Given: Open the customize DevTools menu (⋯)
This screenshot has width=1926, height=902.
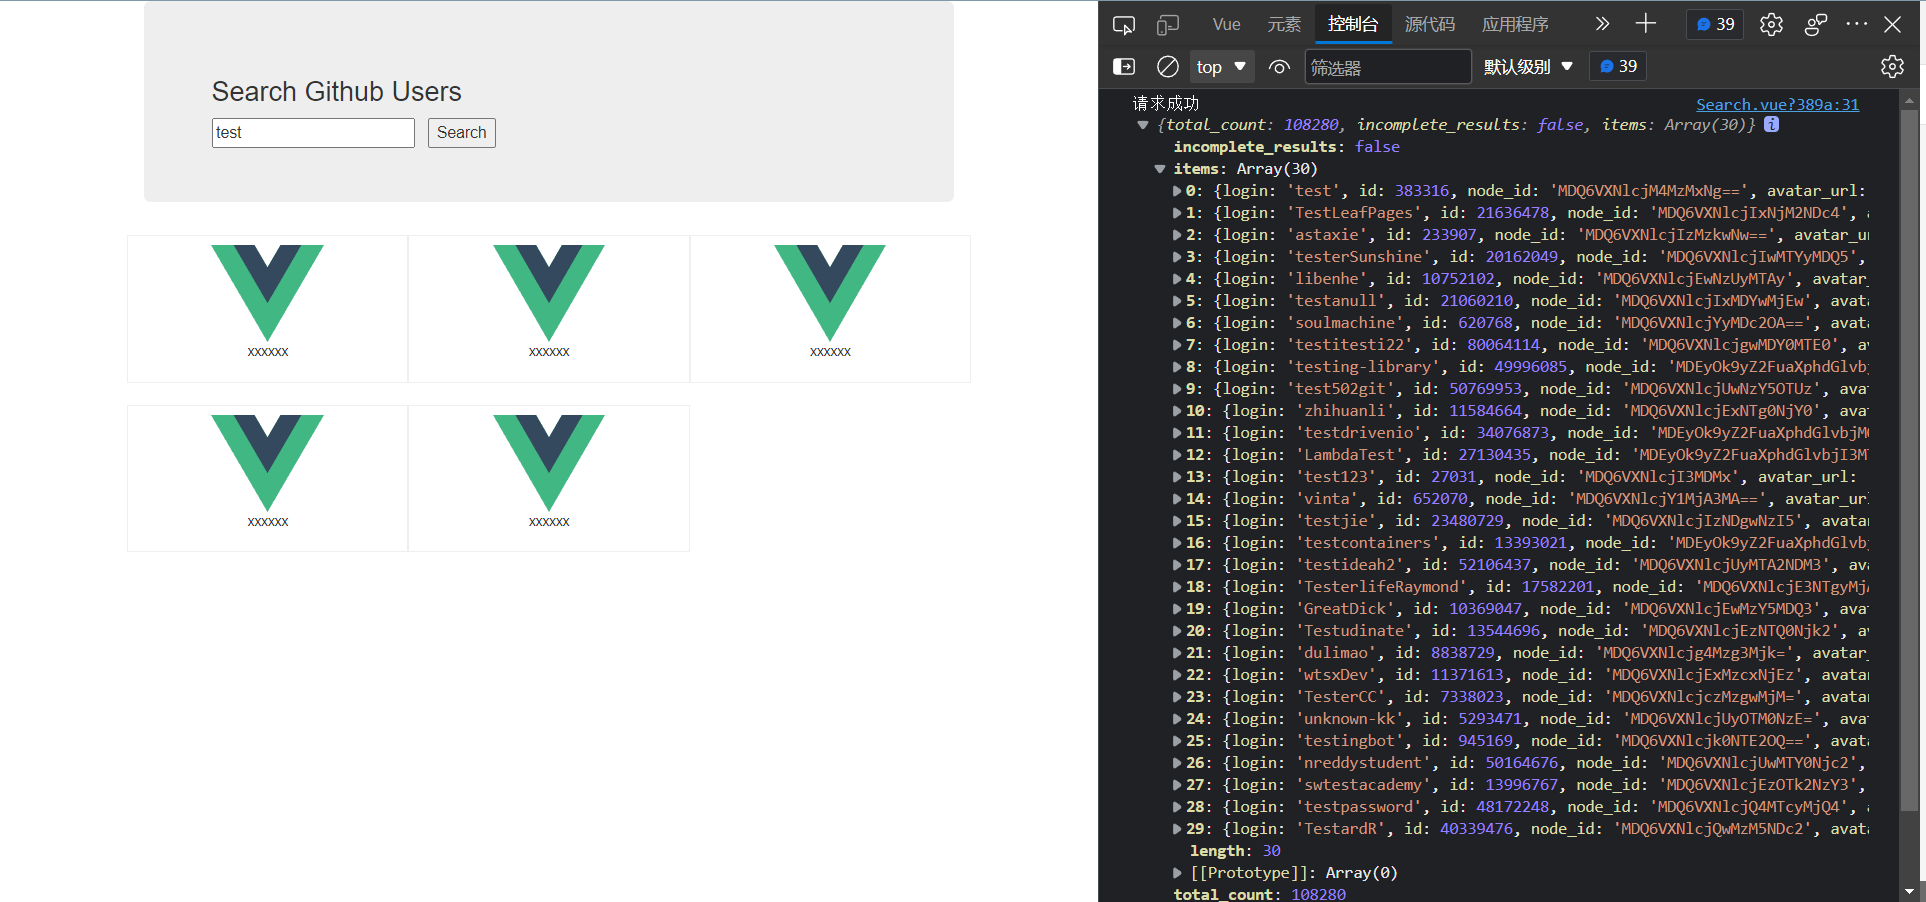Looking at the screenshot, I should point(1857,24).
